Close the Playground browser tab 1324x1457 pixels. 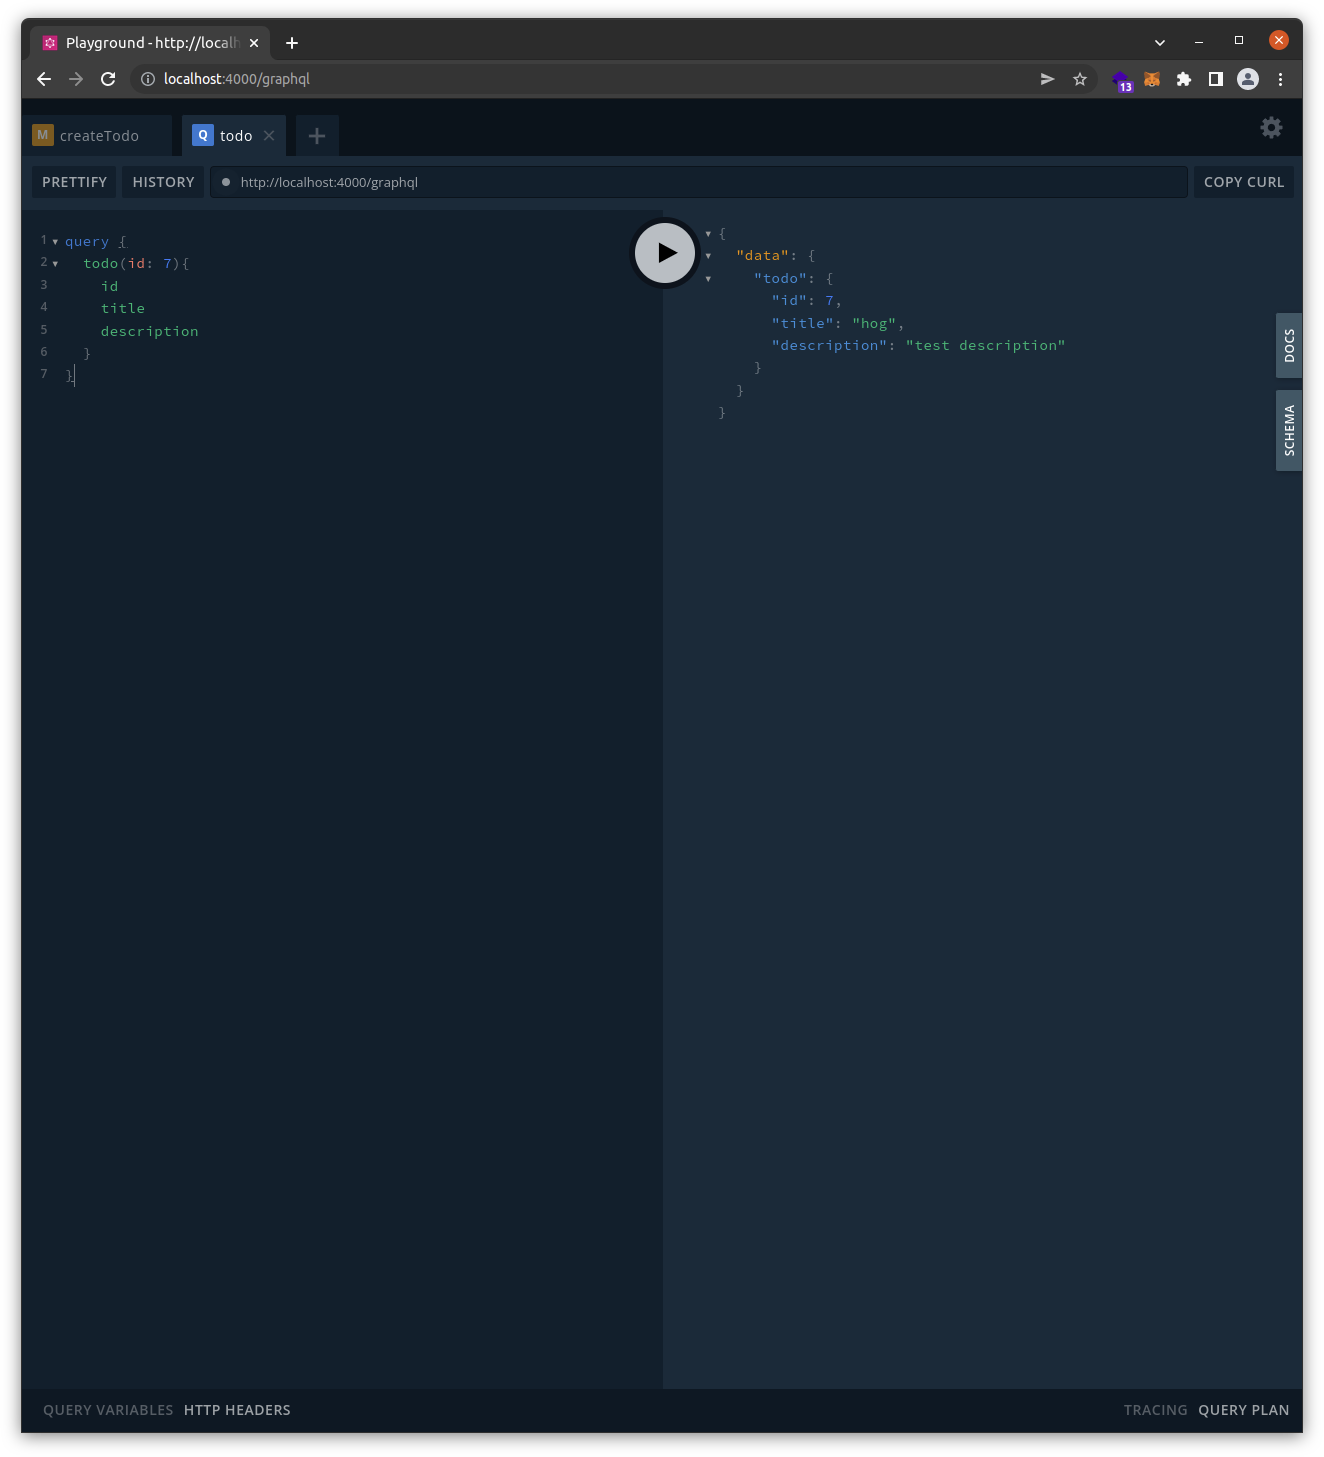pyautogui.click(x=254, y=43)
